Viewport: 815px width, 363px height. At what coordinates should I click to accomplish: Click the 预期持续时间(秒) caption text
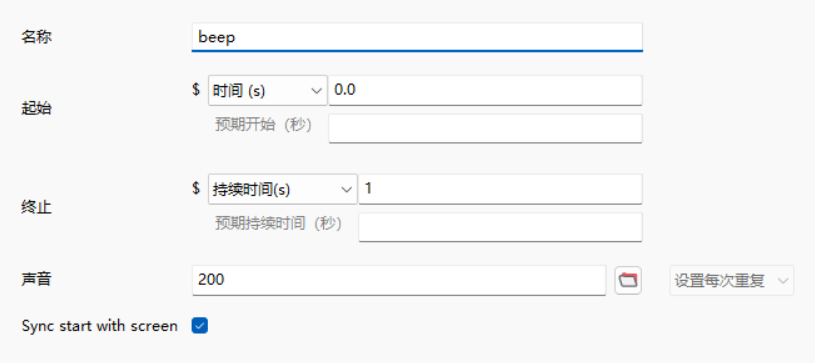point(279,224)
